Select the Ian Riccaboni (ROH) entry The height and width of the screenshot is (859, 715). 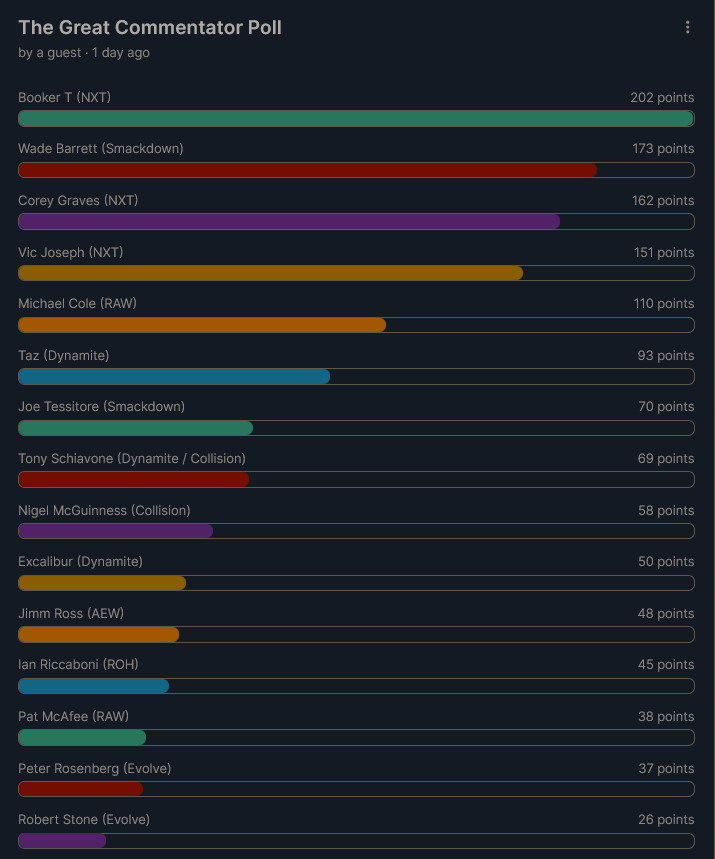tap(77, 665)
